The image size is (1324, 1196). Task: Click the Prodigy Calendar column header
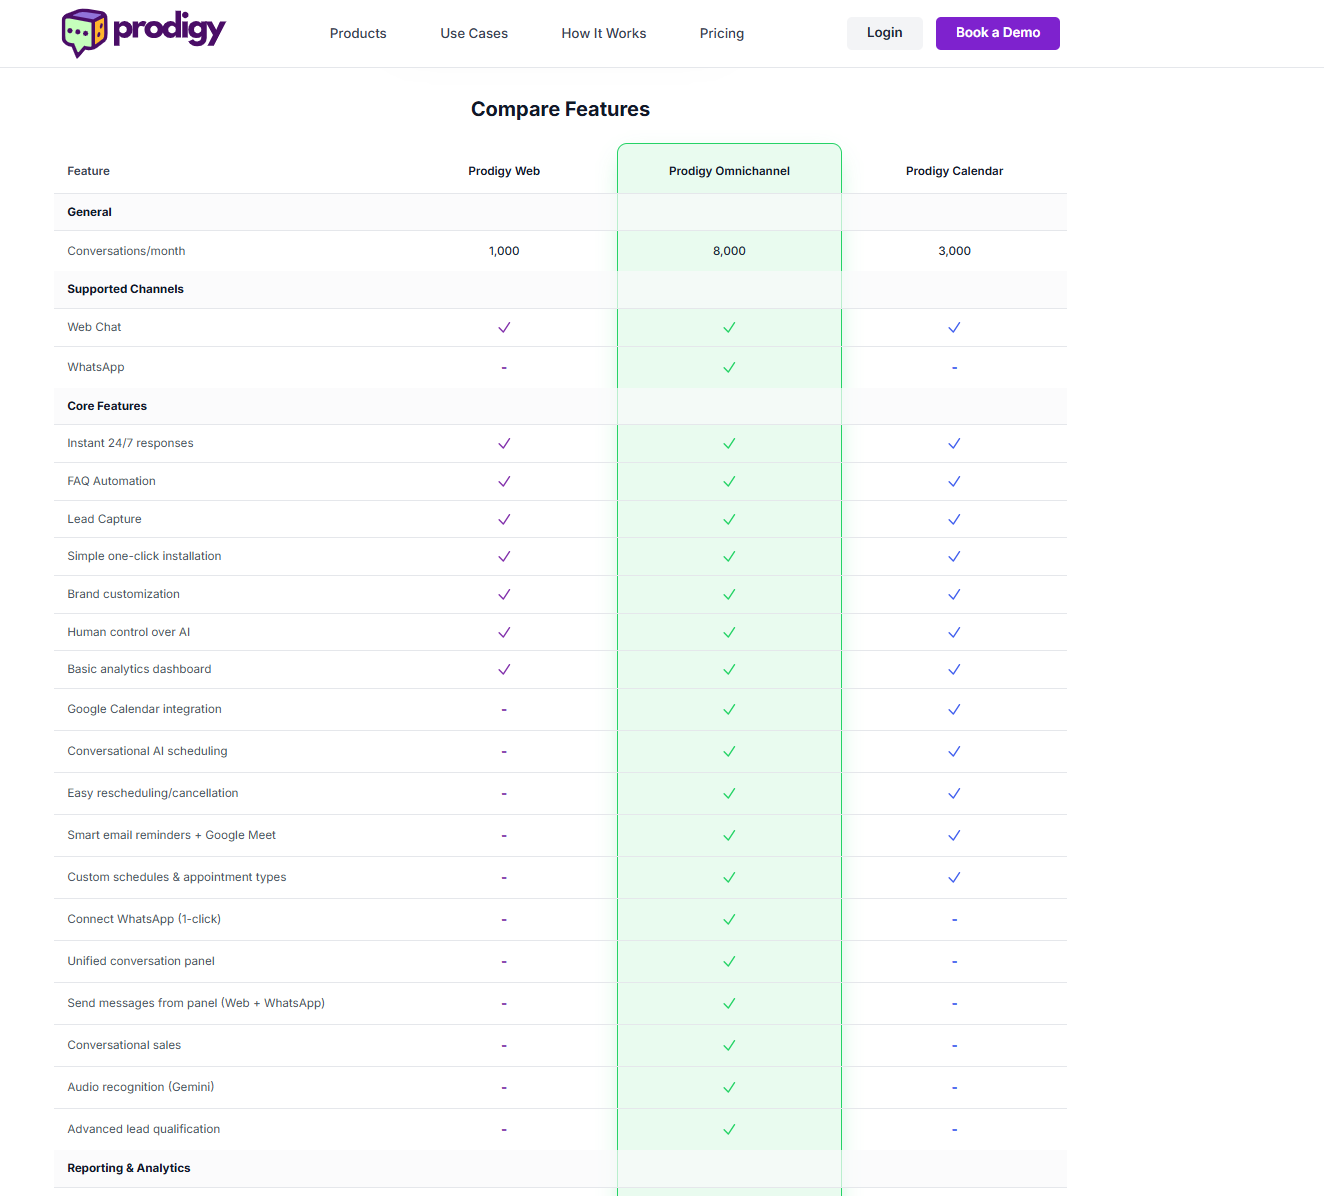[954, 171]
